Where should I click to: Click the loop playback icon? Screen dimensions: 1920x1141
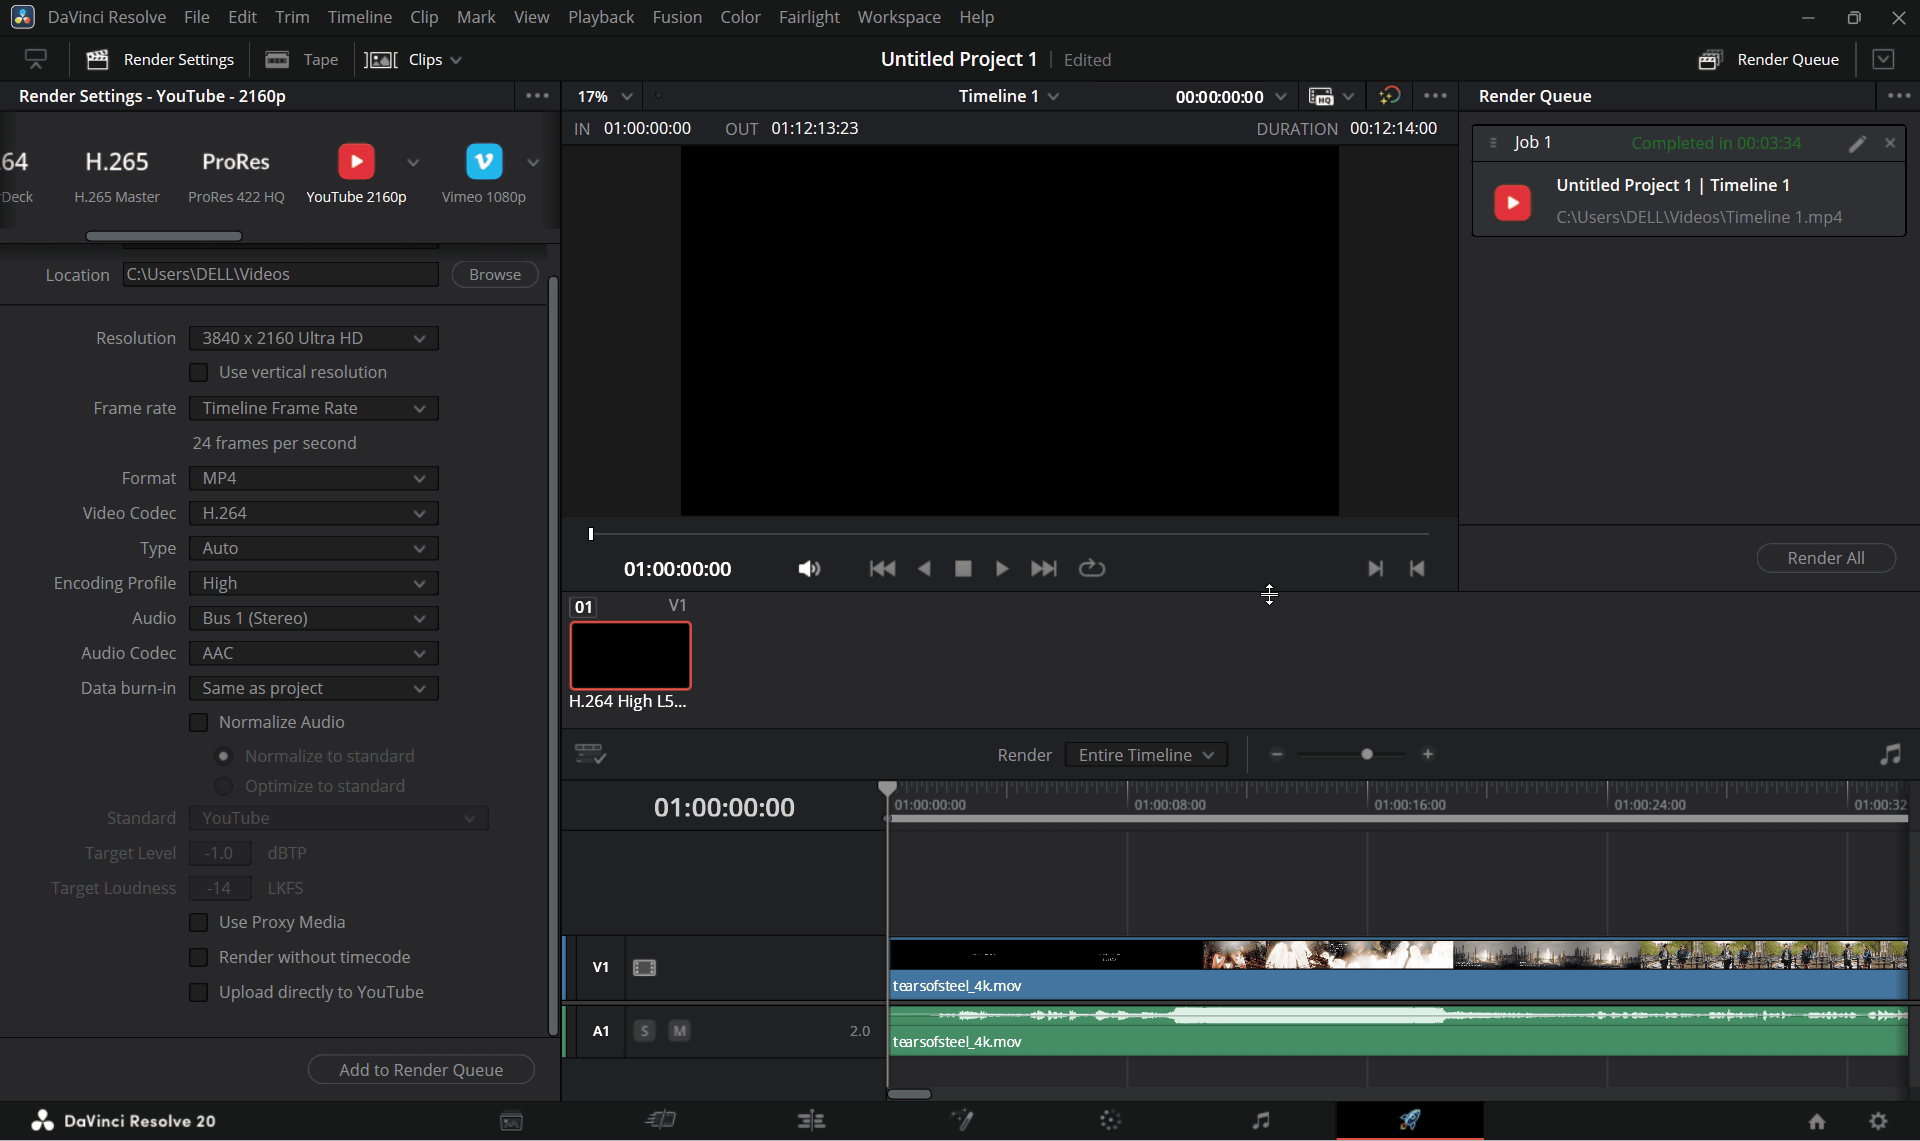(1091, 568)
